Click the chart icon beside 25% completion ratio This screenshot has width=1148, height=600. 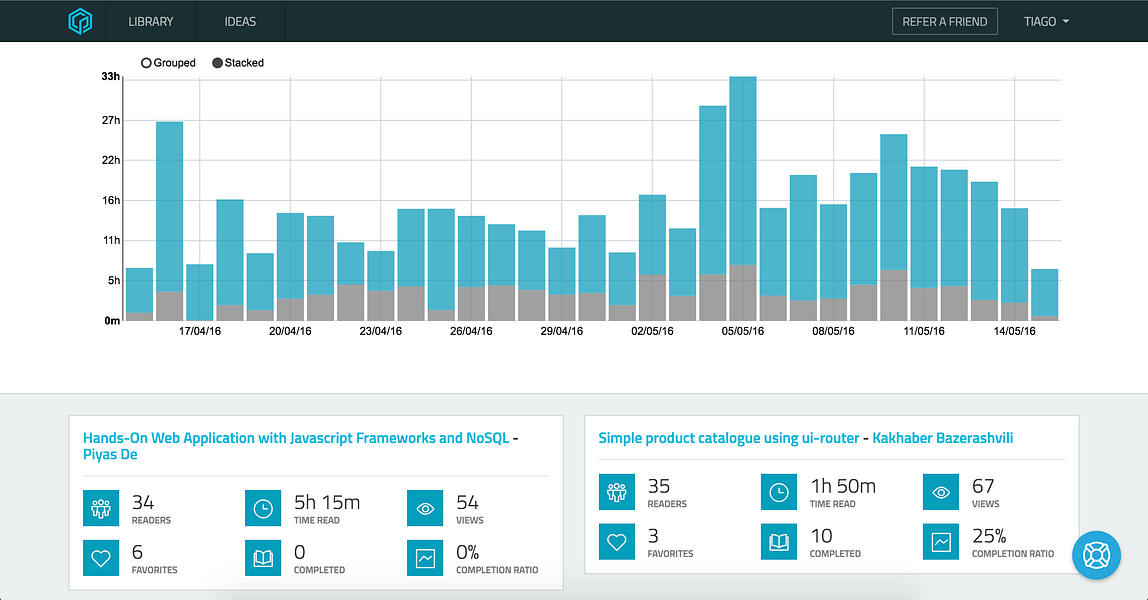941,542
